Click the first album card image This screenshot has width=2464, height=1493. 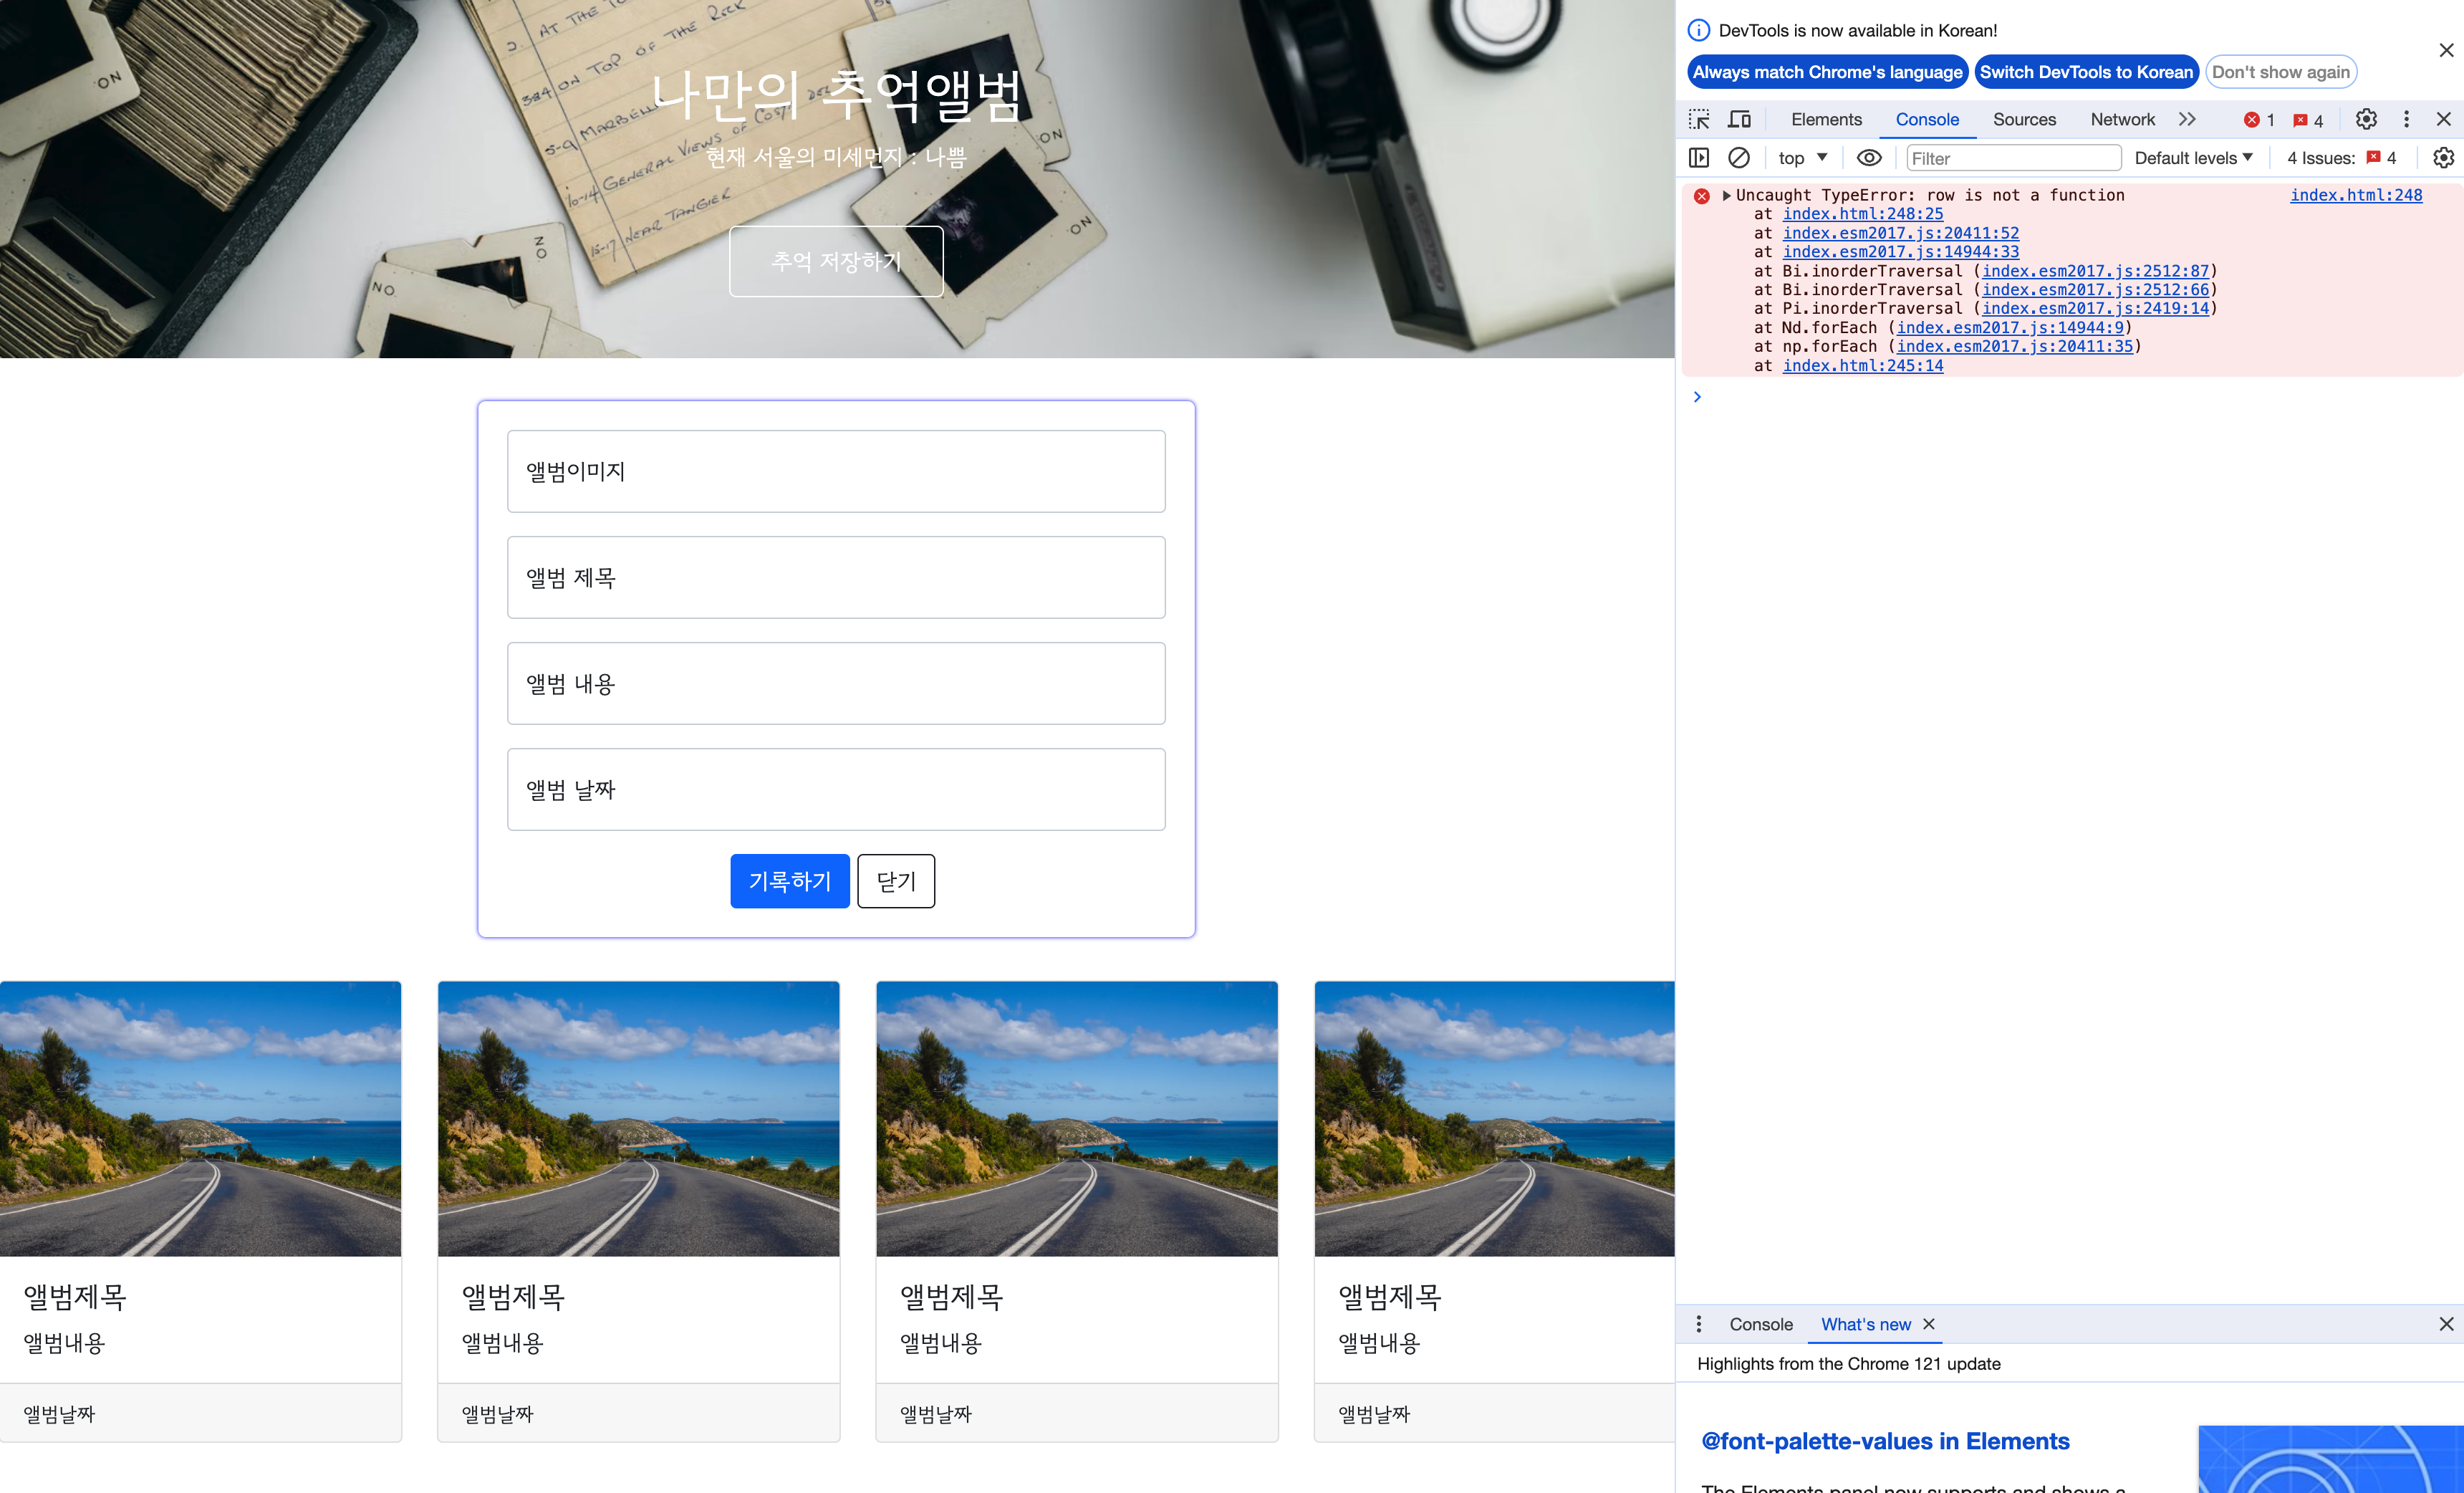pyautogui.click(x=200, y=1118)
